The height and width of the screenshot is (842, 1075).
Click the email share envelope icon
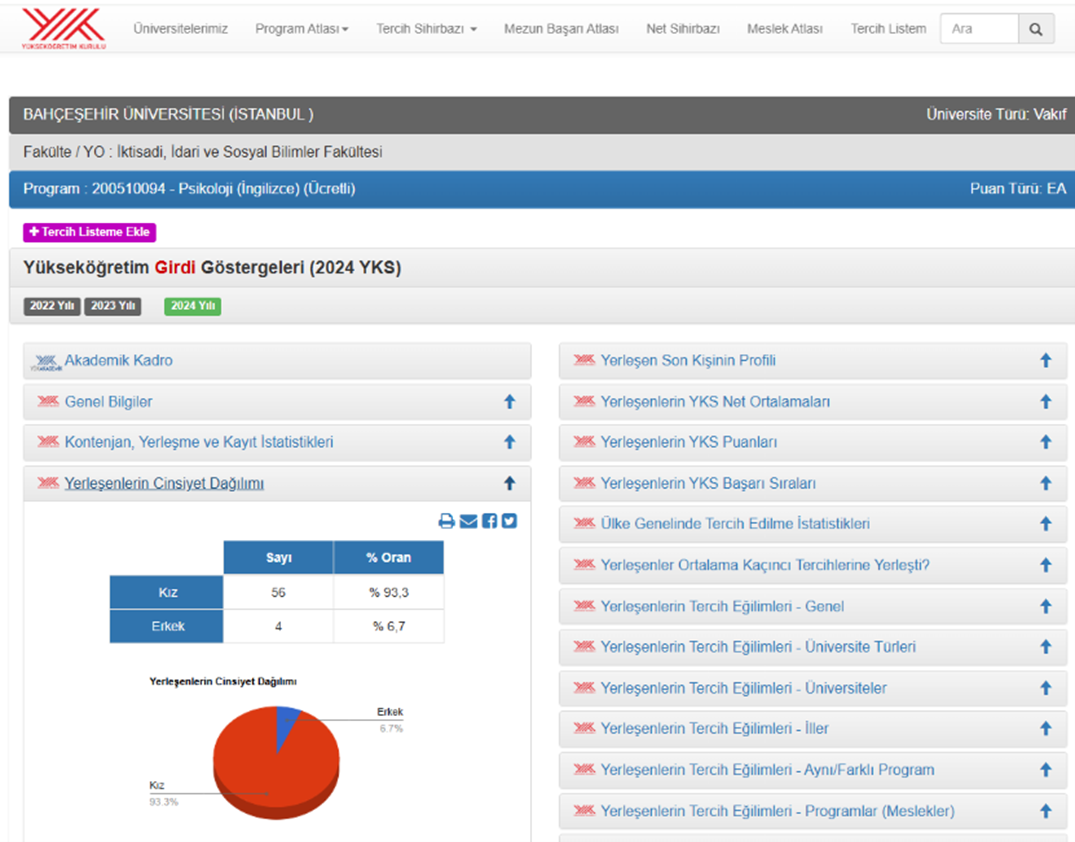(468, 521)
